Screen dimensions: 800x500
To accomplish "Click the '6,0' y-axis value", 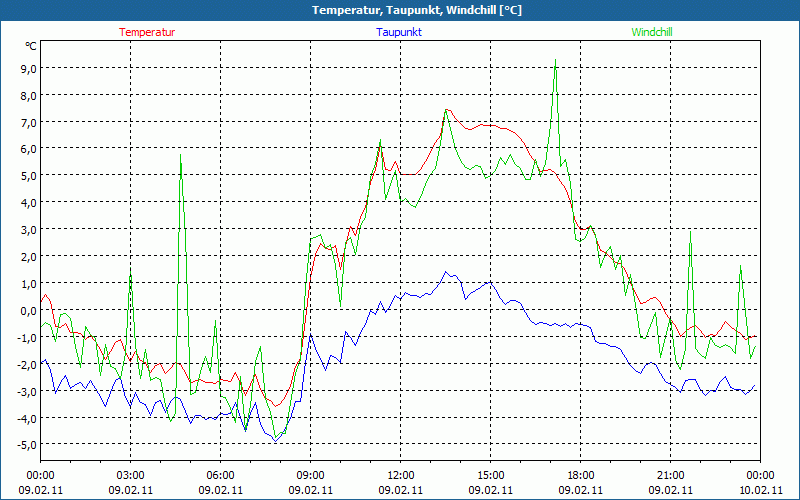I will (x=27, y=149).
